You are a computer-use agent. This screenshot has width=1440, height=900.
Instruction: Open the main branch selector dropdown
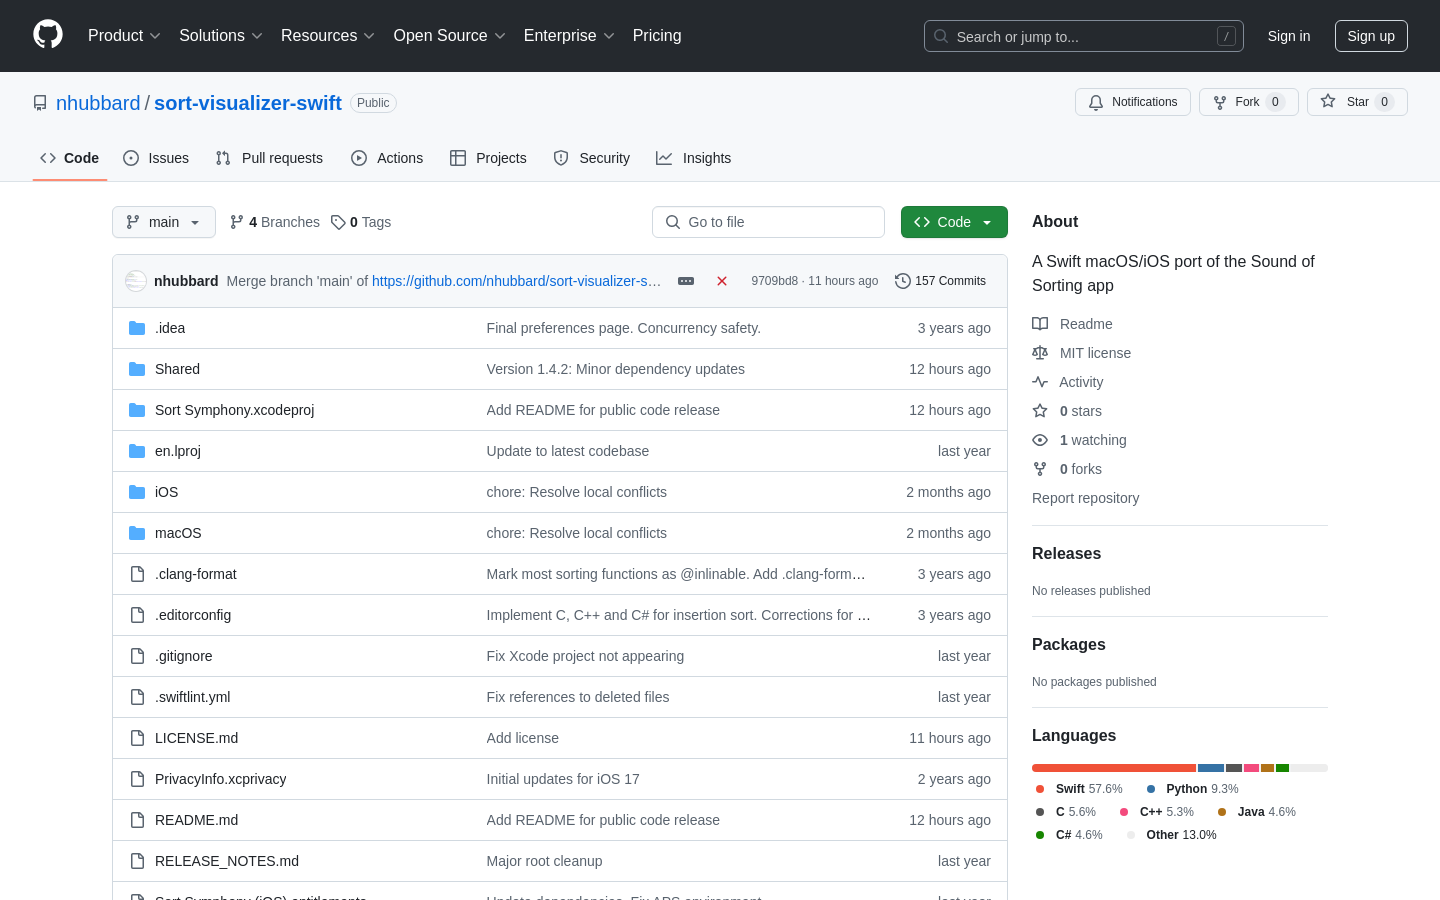164,222
